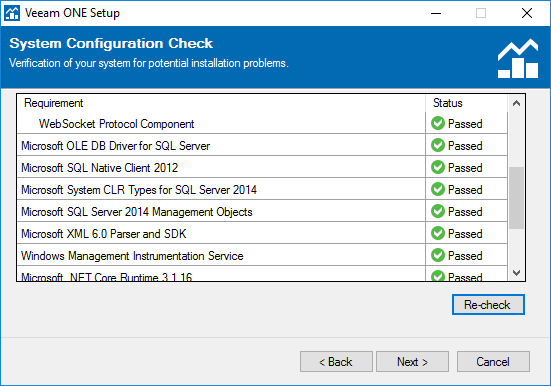Image resolution: width=551 pixels, height=386 pixels.
Task: Click check icon for SQL Server 2014 Management Objects
Action: point(438,211)
